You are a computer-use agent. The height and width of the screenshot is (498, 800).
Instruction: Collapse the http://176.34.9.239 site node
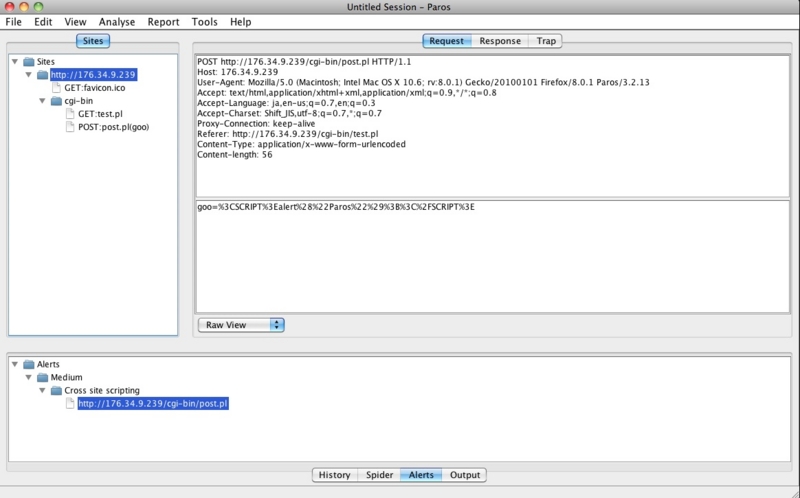point(29,74)
